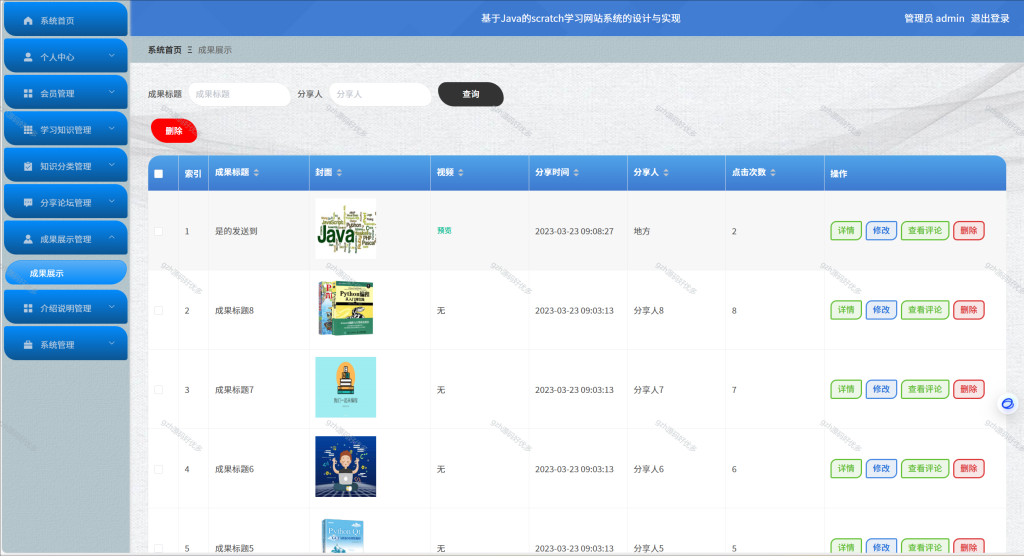1024x556 pixels.
Task: Click 修改 for row 是的发送到
Action: (881, 231)
